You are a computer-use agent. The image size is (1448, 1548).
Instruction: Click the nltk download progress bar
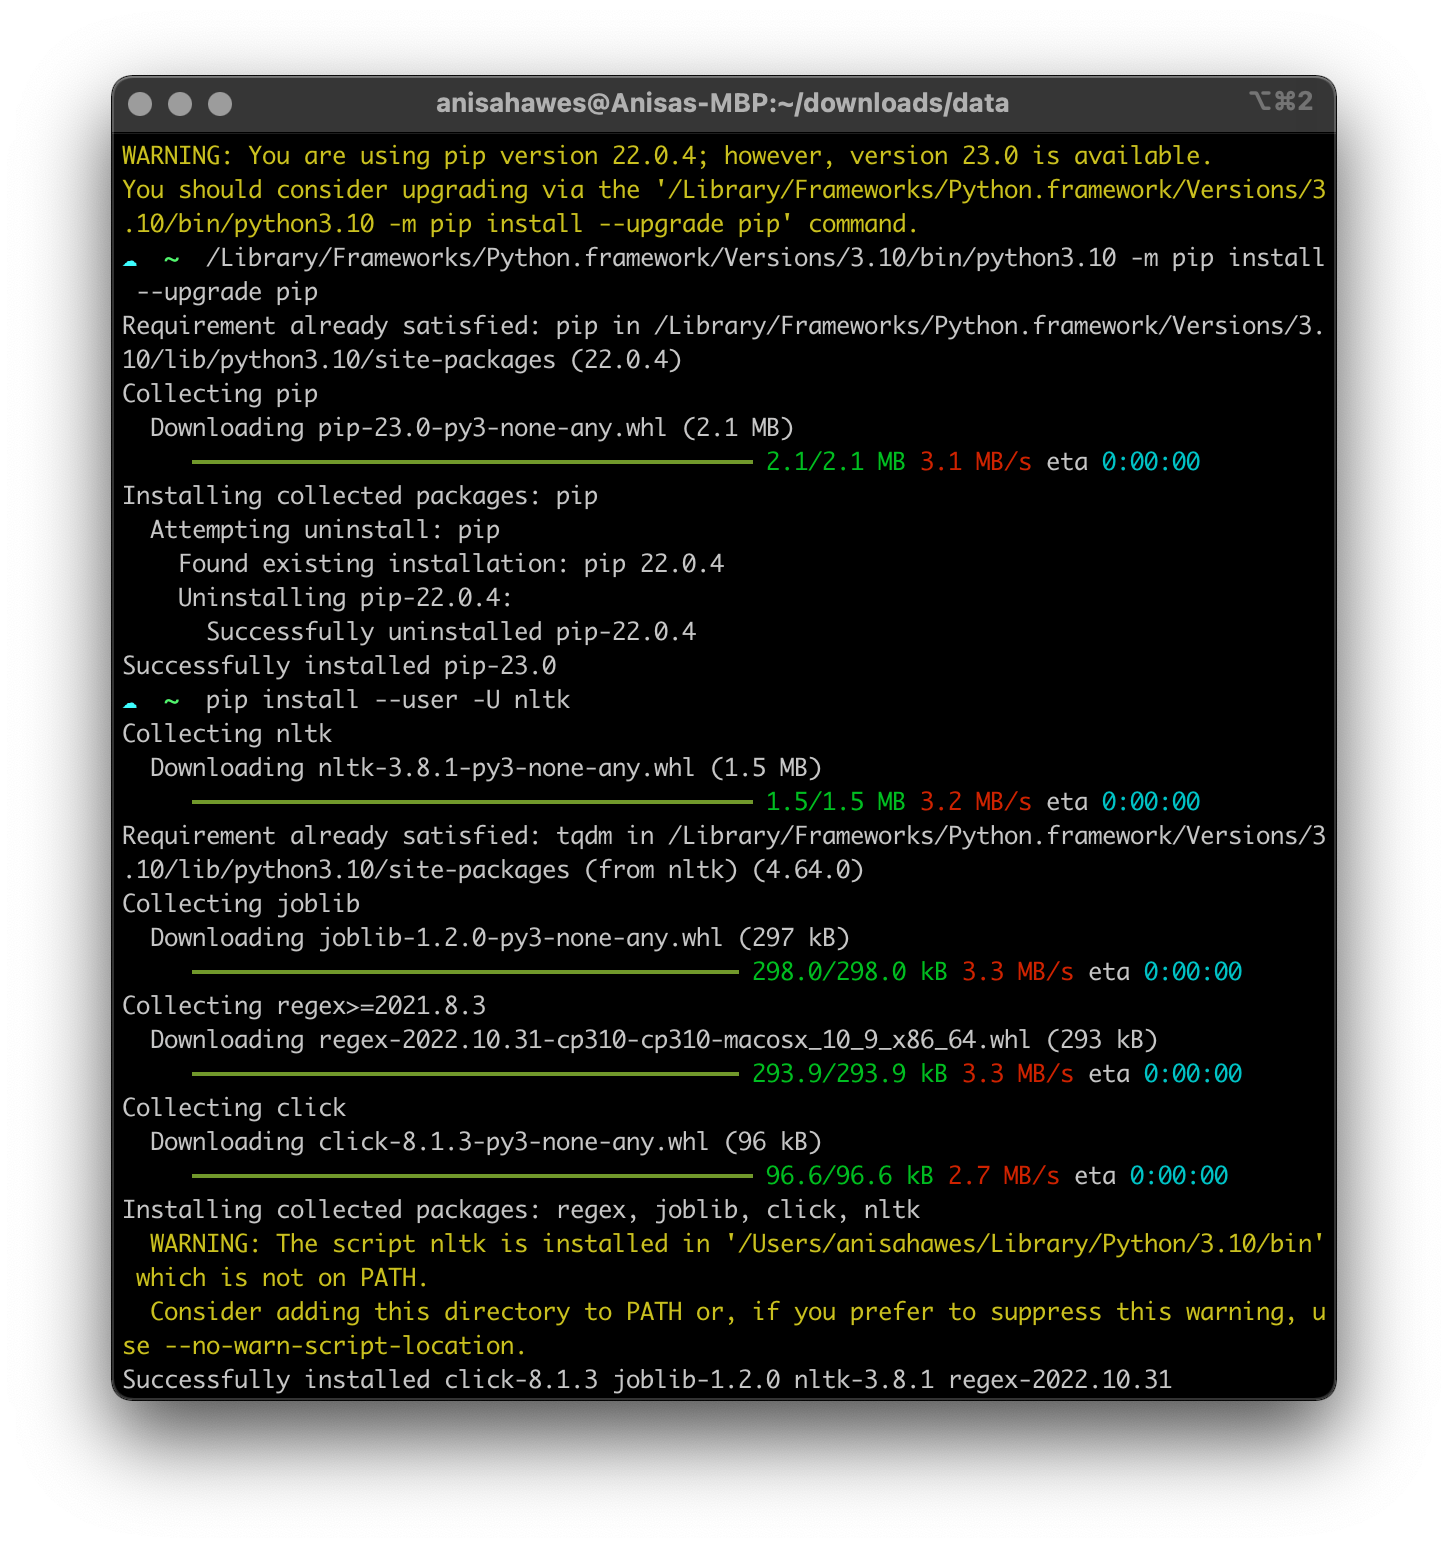click(x=470, y=802)
